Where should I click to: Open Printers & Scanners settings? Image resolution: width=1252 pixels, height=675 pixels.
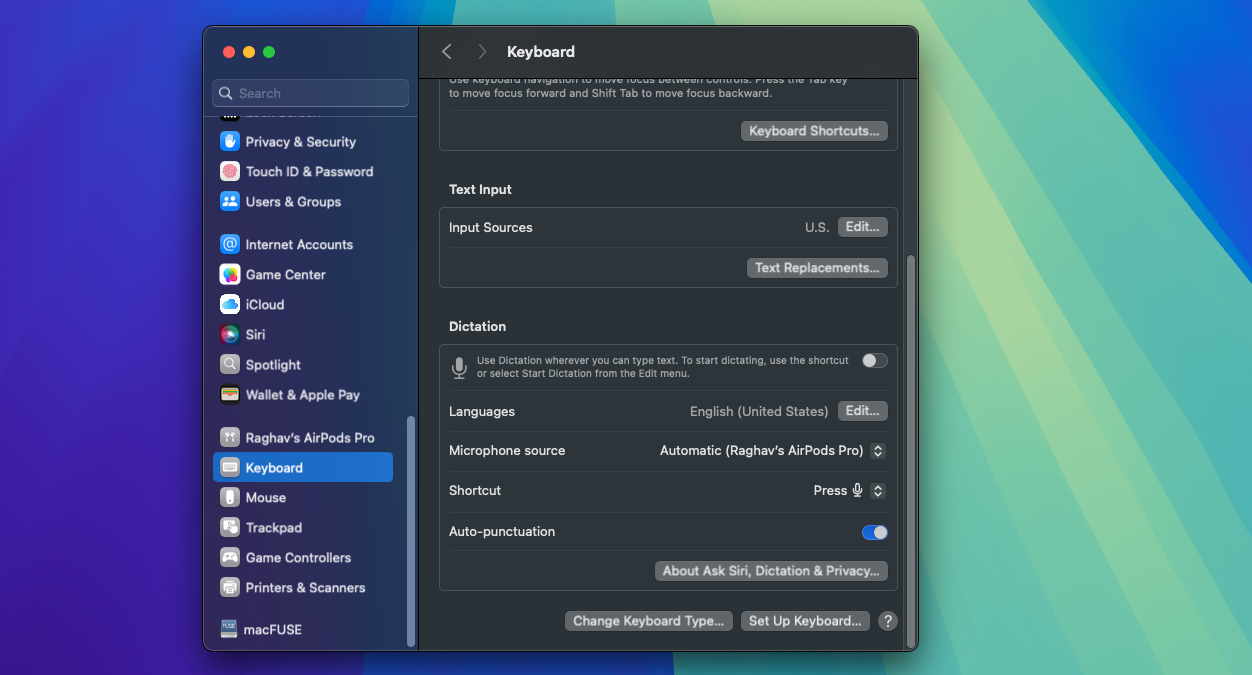pos(230,588)
